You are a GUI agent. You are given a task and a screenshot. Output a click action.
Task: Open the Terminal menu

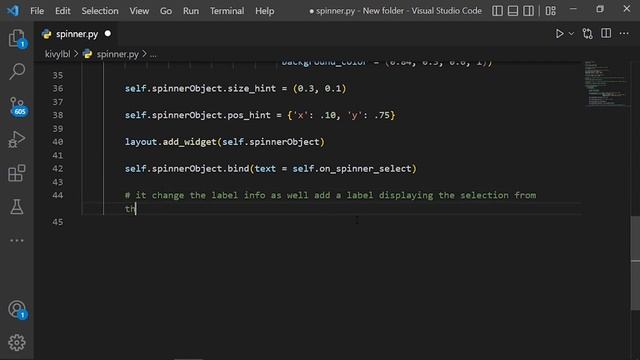pyautogui.click(x=227, y=11)
